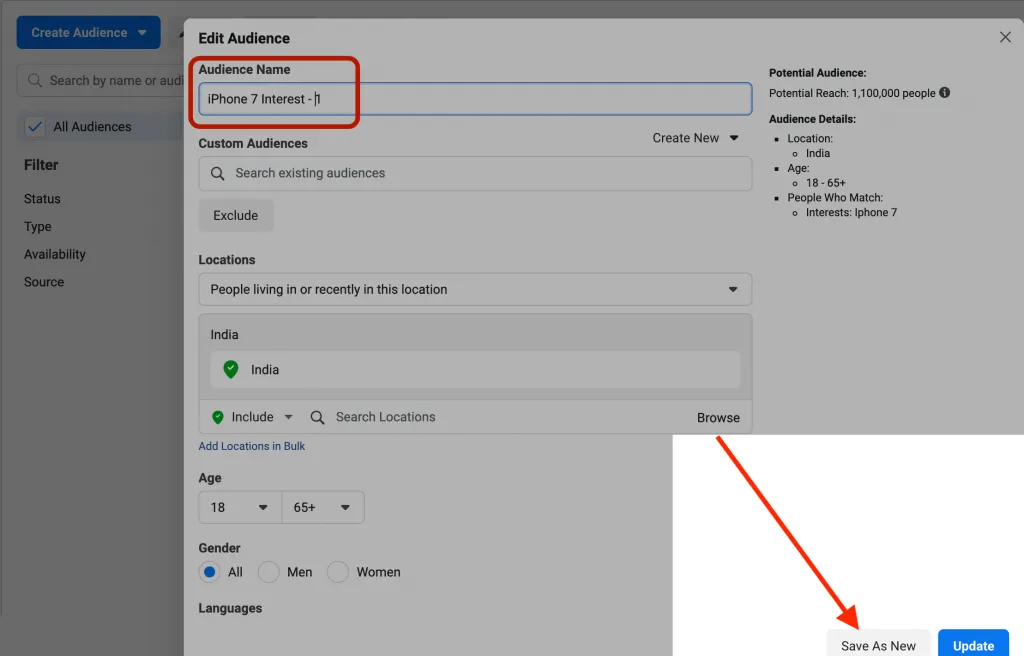This screenshot has width=1024, height=656.
Task: Open the Create New dropdown
Action: (x=695, y=138)
